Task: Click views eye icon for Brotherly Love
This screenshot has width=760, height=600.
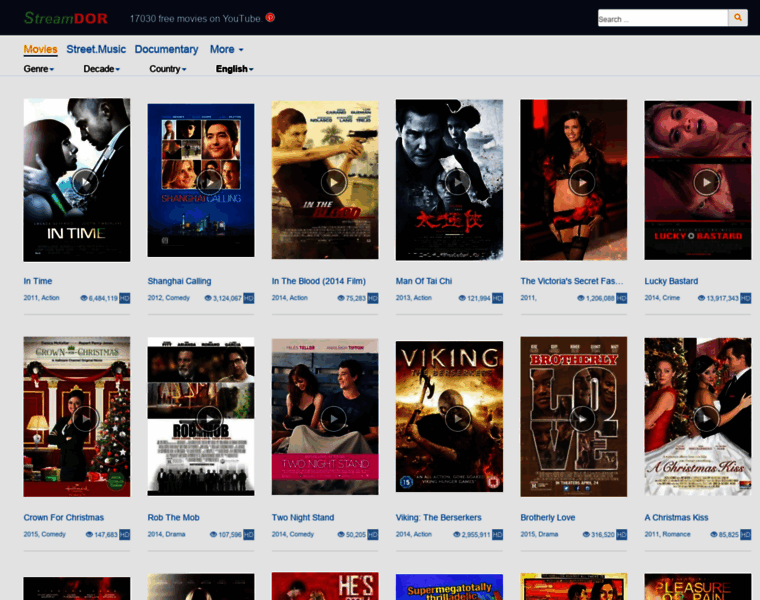Action: click(586, 535)
